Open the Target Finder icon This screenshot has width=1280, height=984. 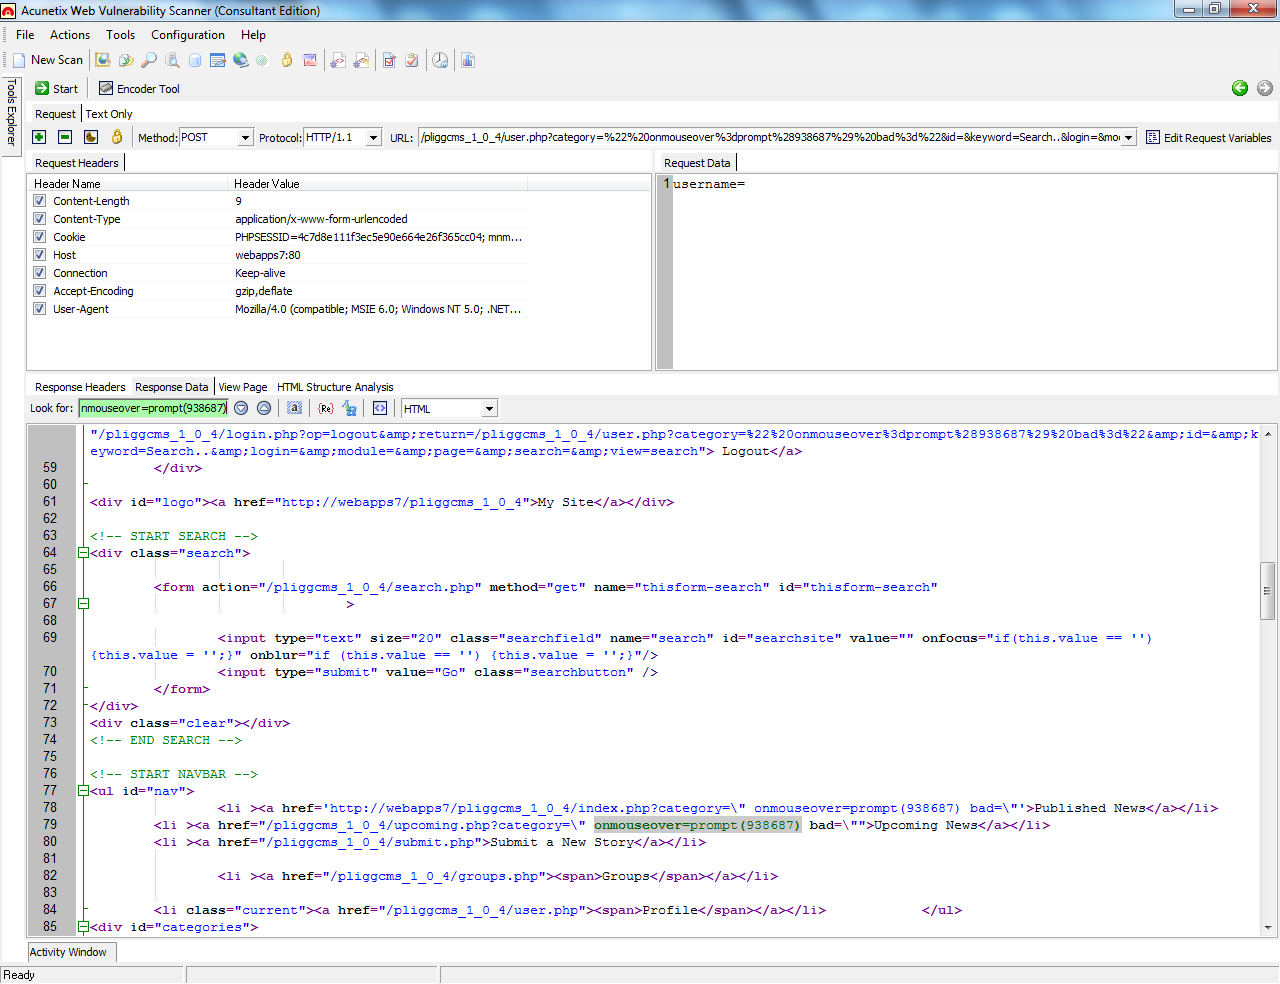[x=126, y=60]
